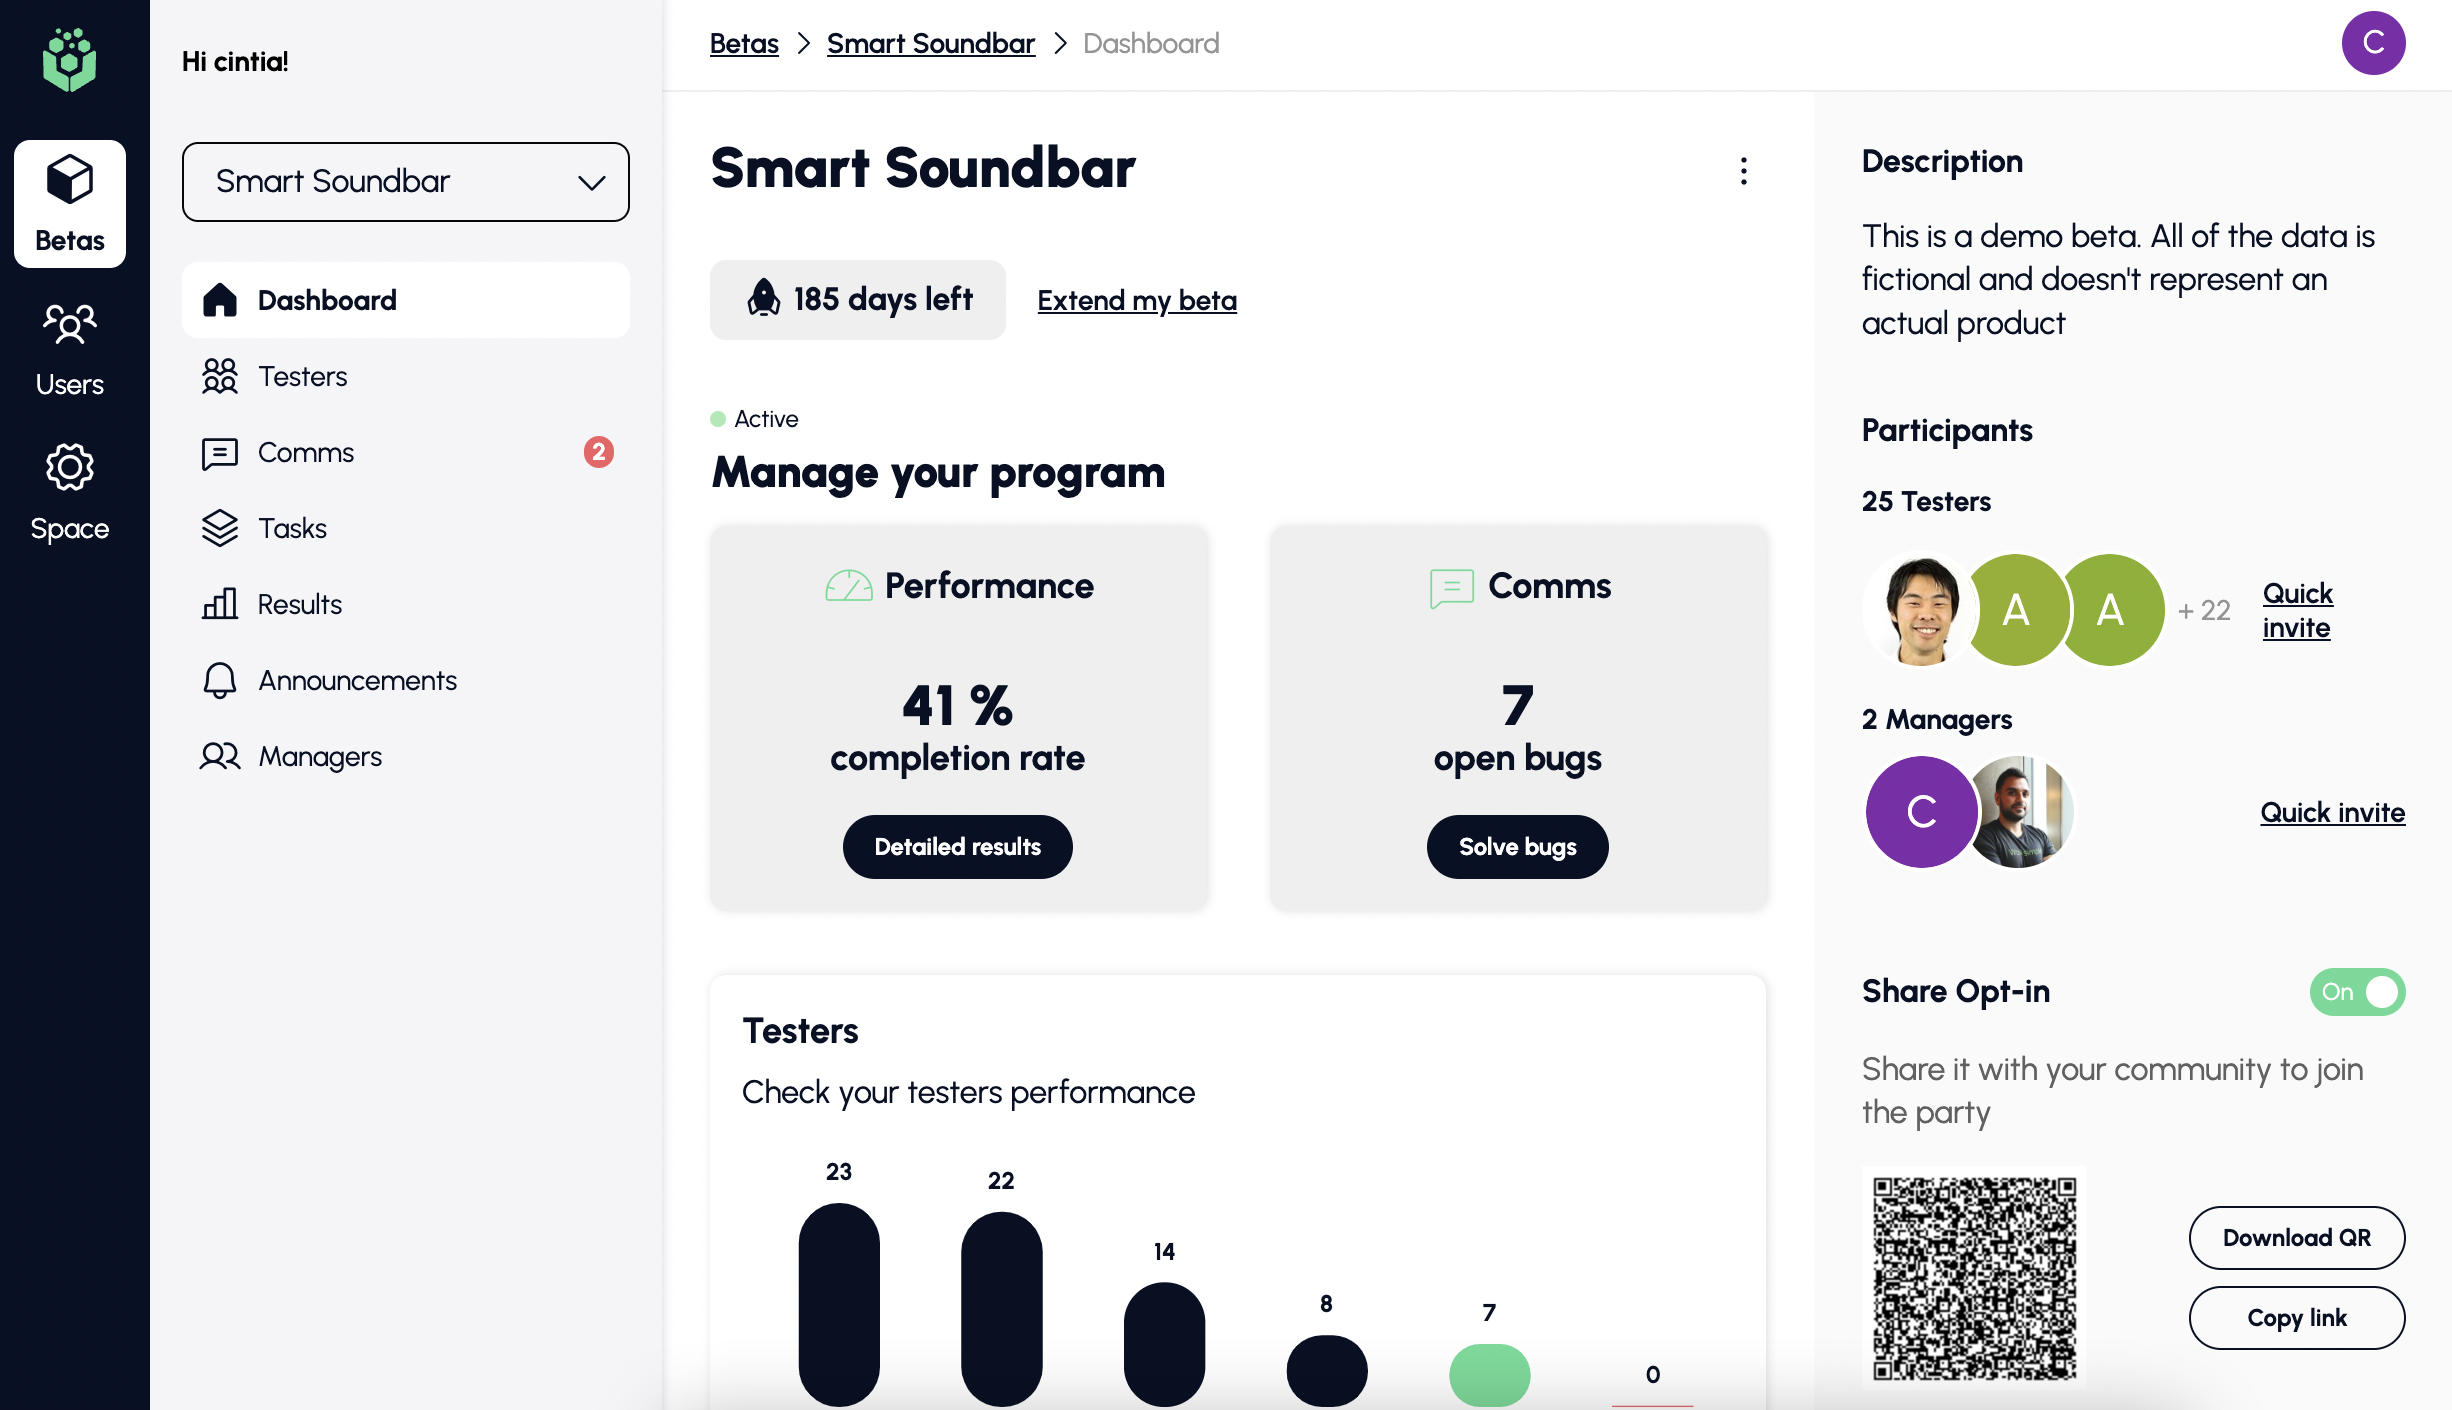
Task: Click the green bar labeled 7 in chart
Action: [1488, 1374]
